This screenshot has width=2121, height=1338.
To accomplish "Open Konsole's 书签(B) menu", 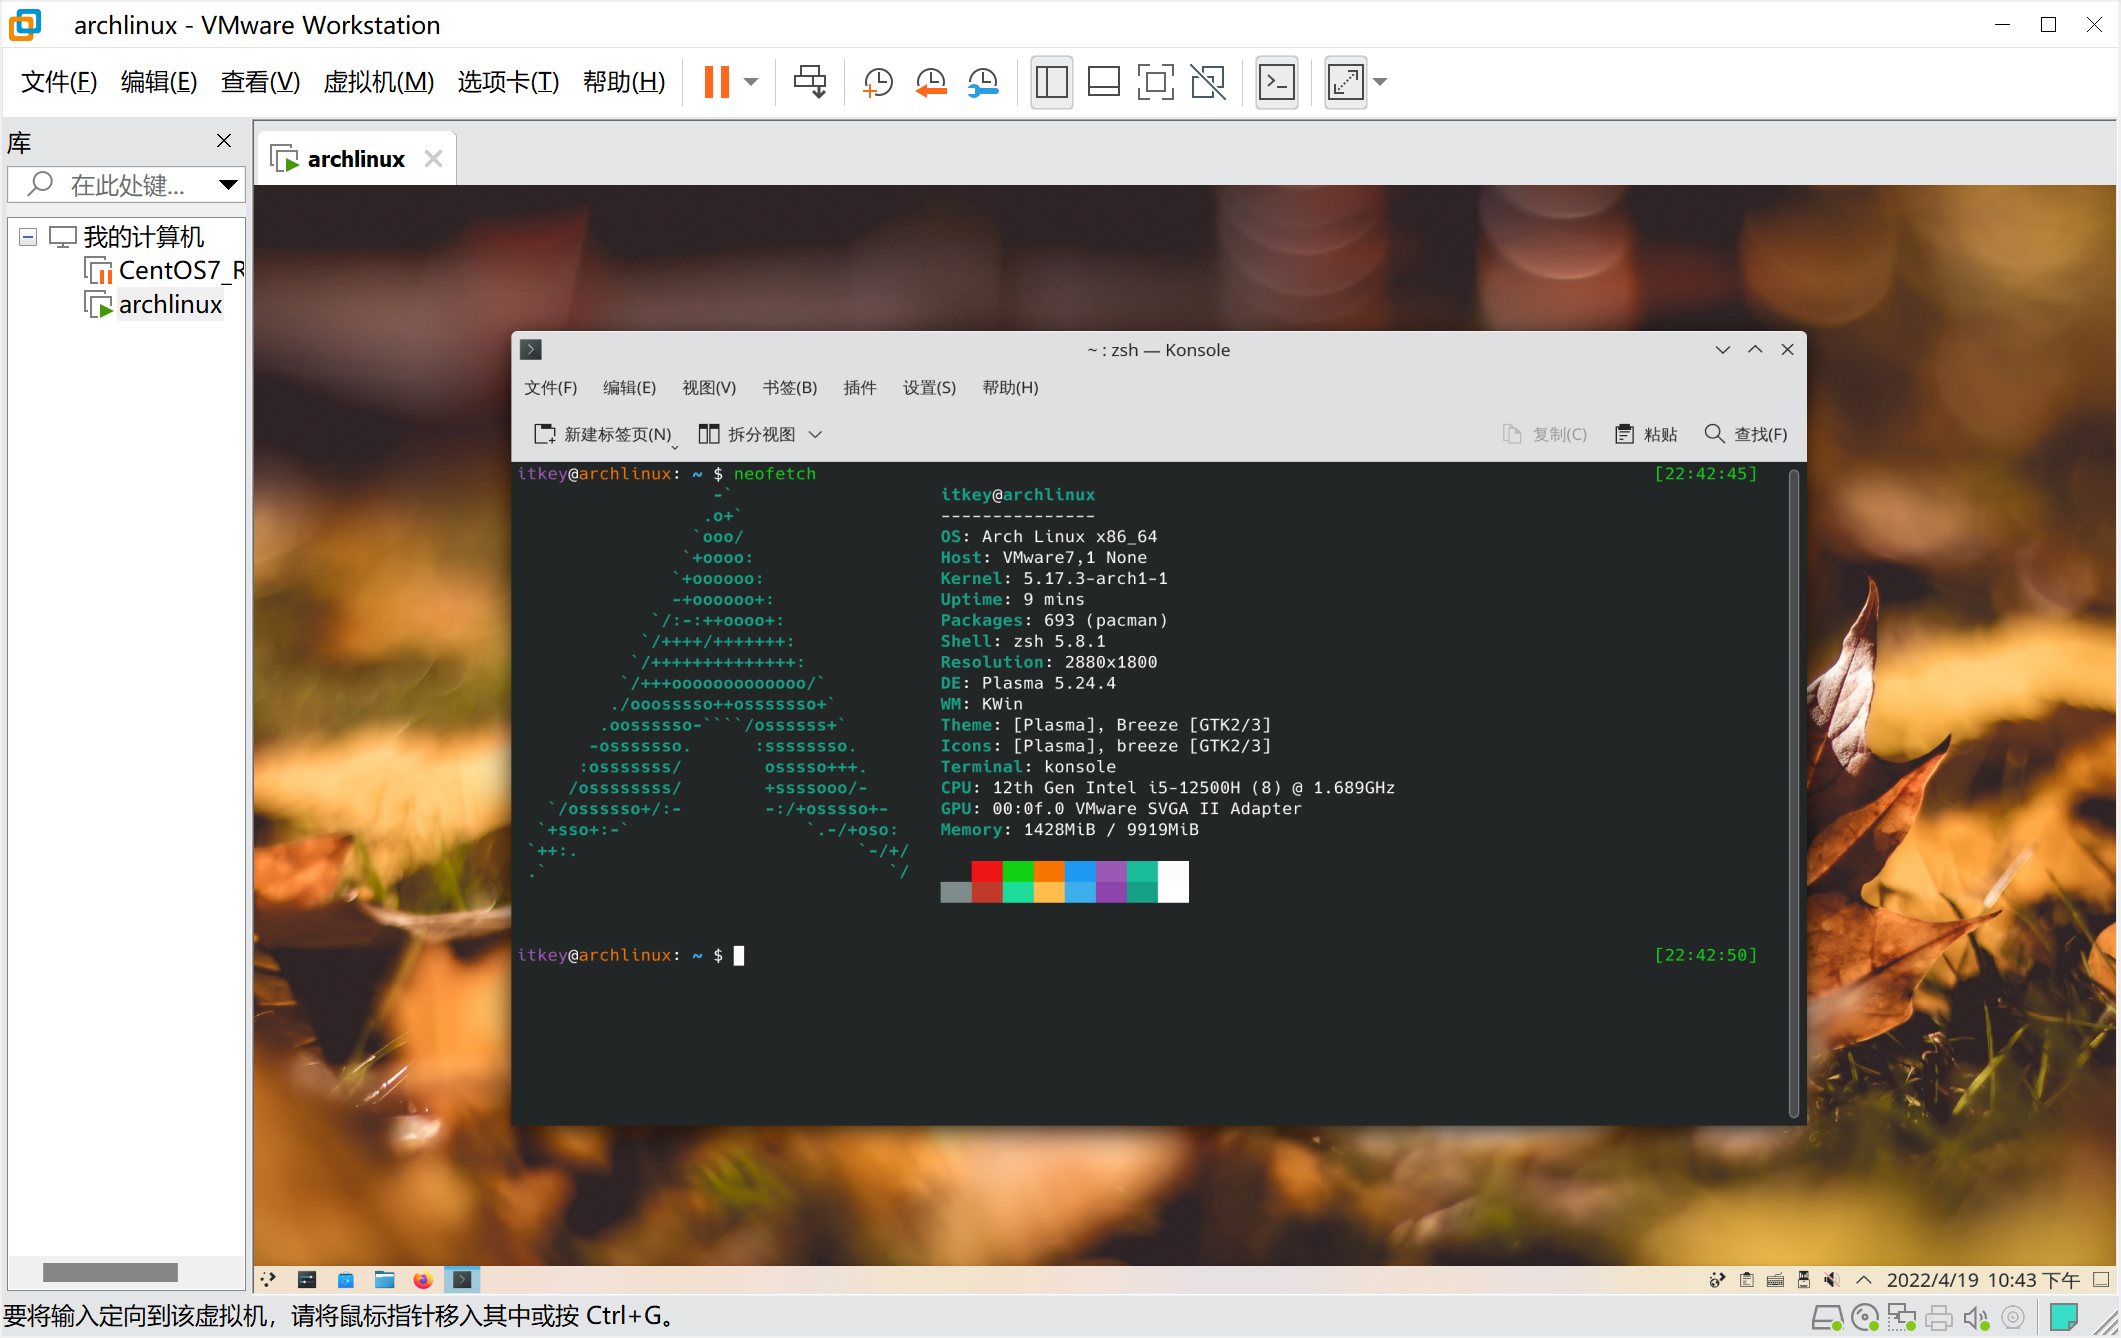I will [789, 388].
